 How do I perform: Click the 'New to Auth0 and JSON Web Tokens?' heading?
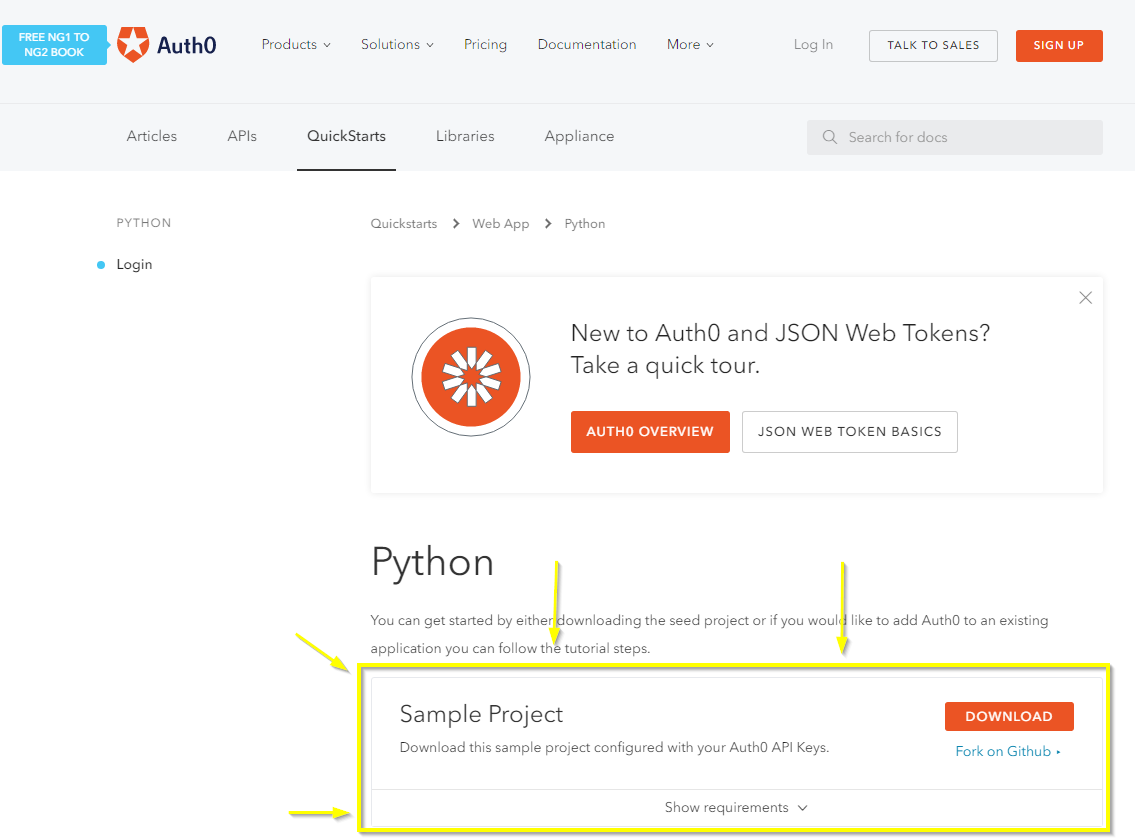(x=780, y=333)
